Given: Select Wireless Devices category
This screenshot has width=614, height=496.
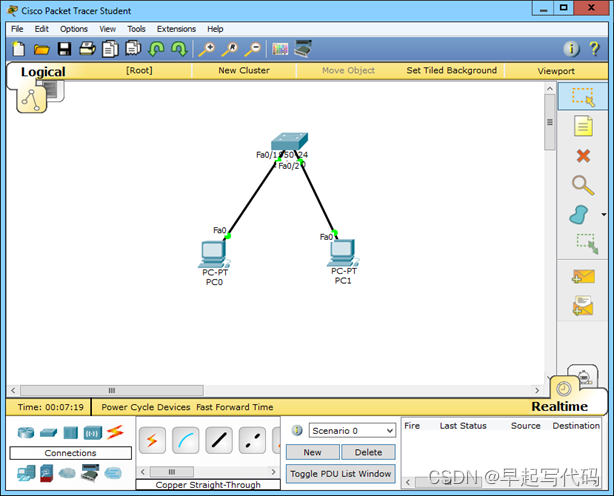Looking at the screenshot, I should (x=93, y=433).
